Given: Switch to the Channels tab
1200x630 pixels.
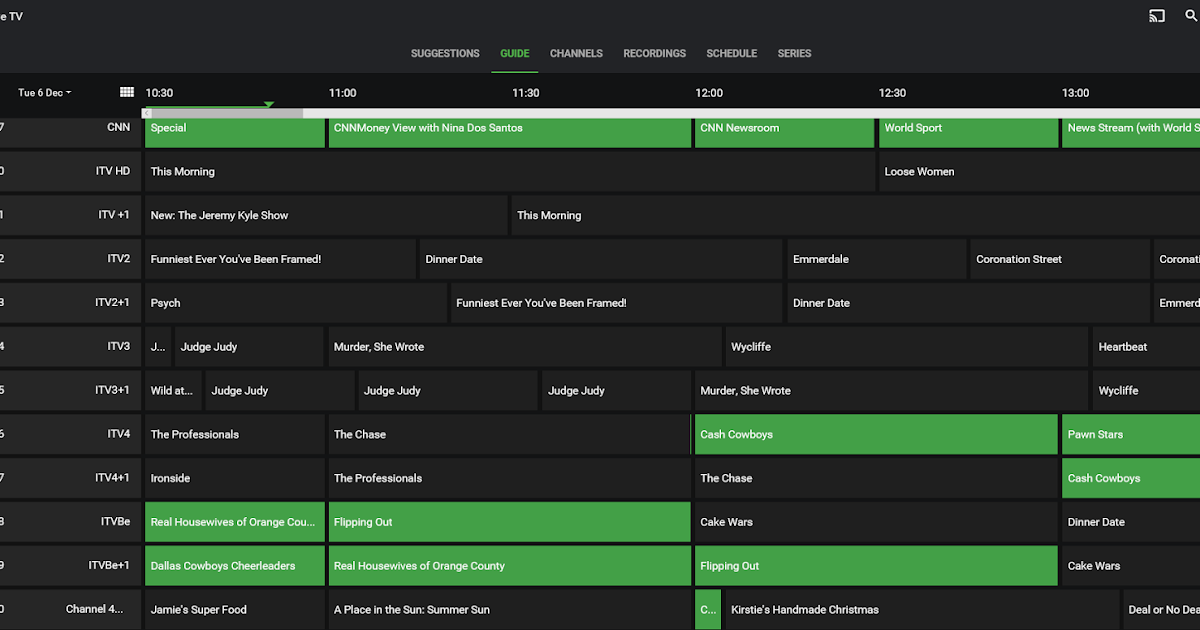Looking at the screenshot, I should click(x=576, y=53).
